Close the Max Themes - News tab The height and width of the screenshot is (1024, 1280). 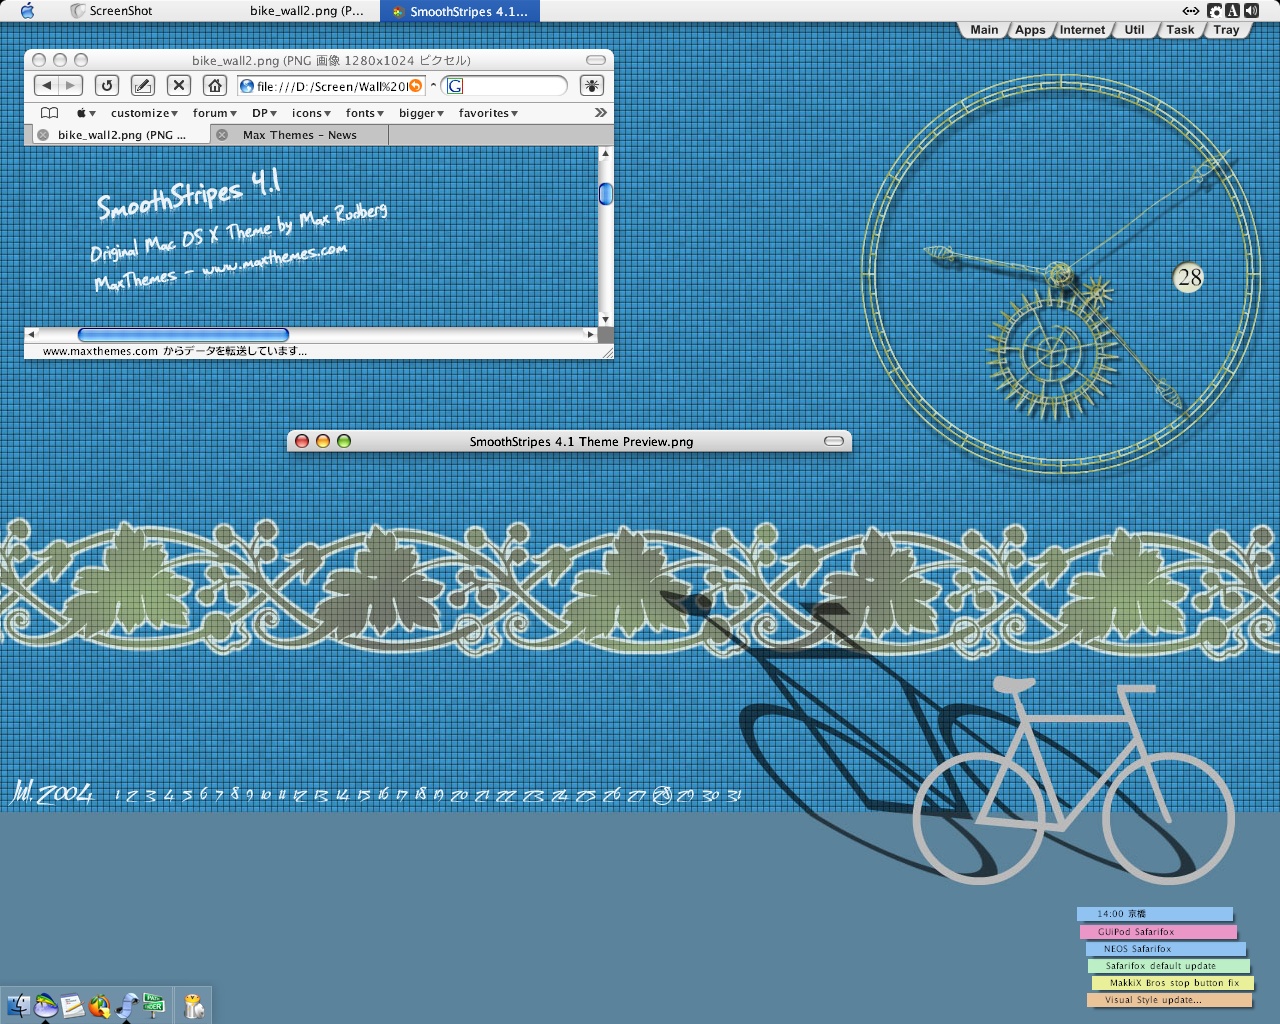[222, 135]
